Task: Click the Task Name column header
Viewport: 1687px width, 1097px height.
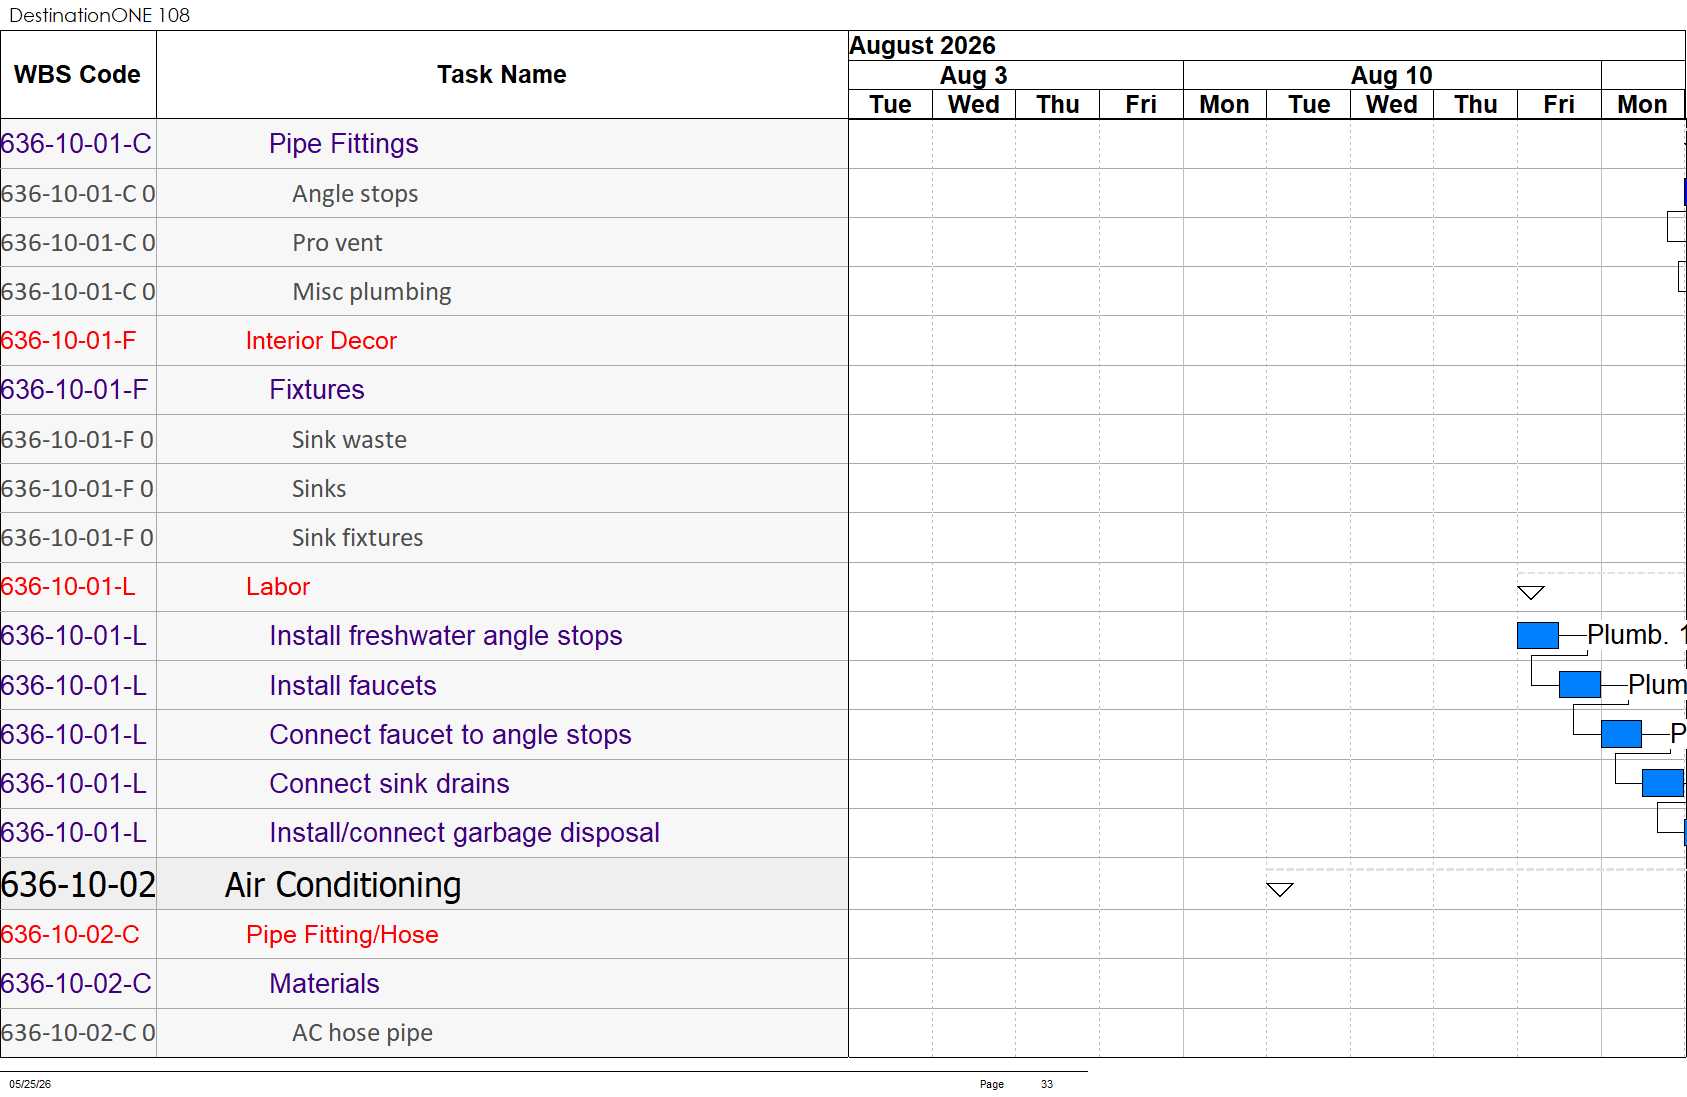Action: pyautogui.click(x=502, y=75)
